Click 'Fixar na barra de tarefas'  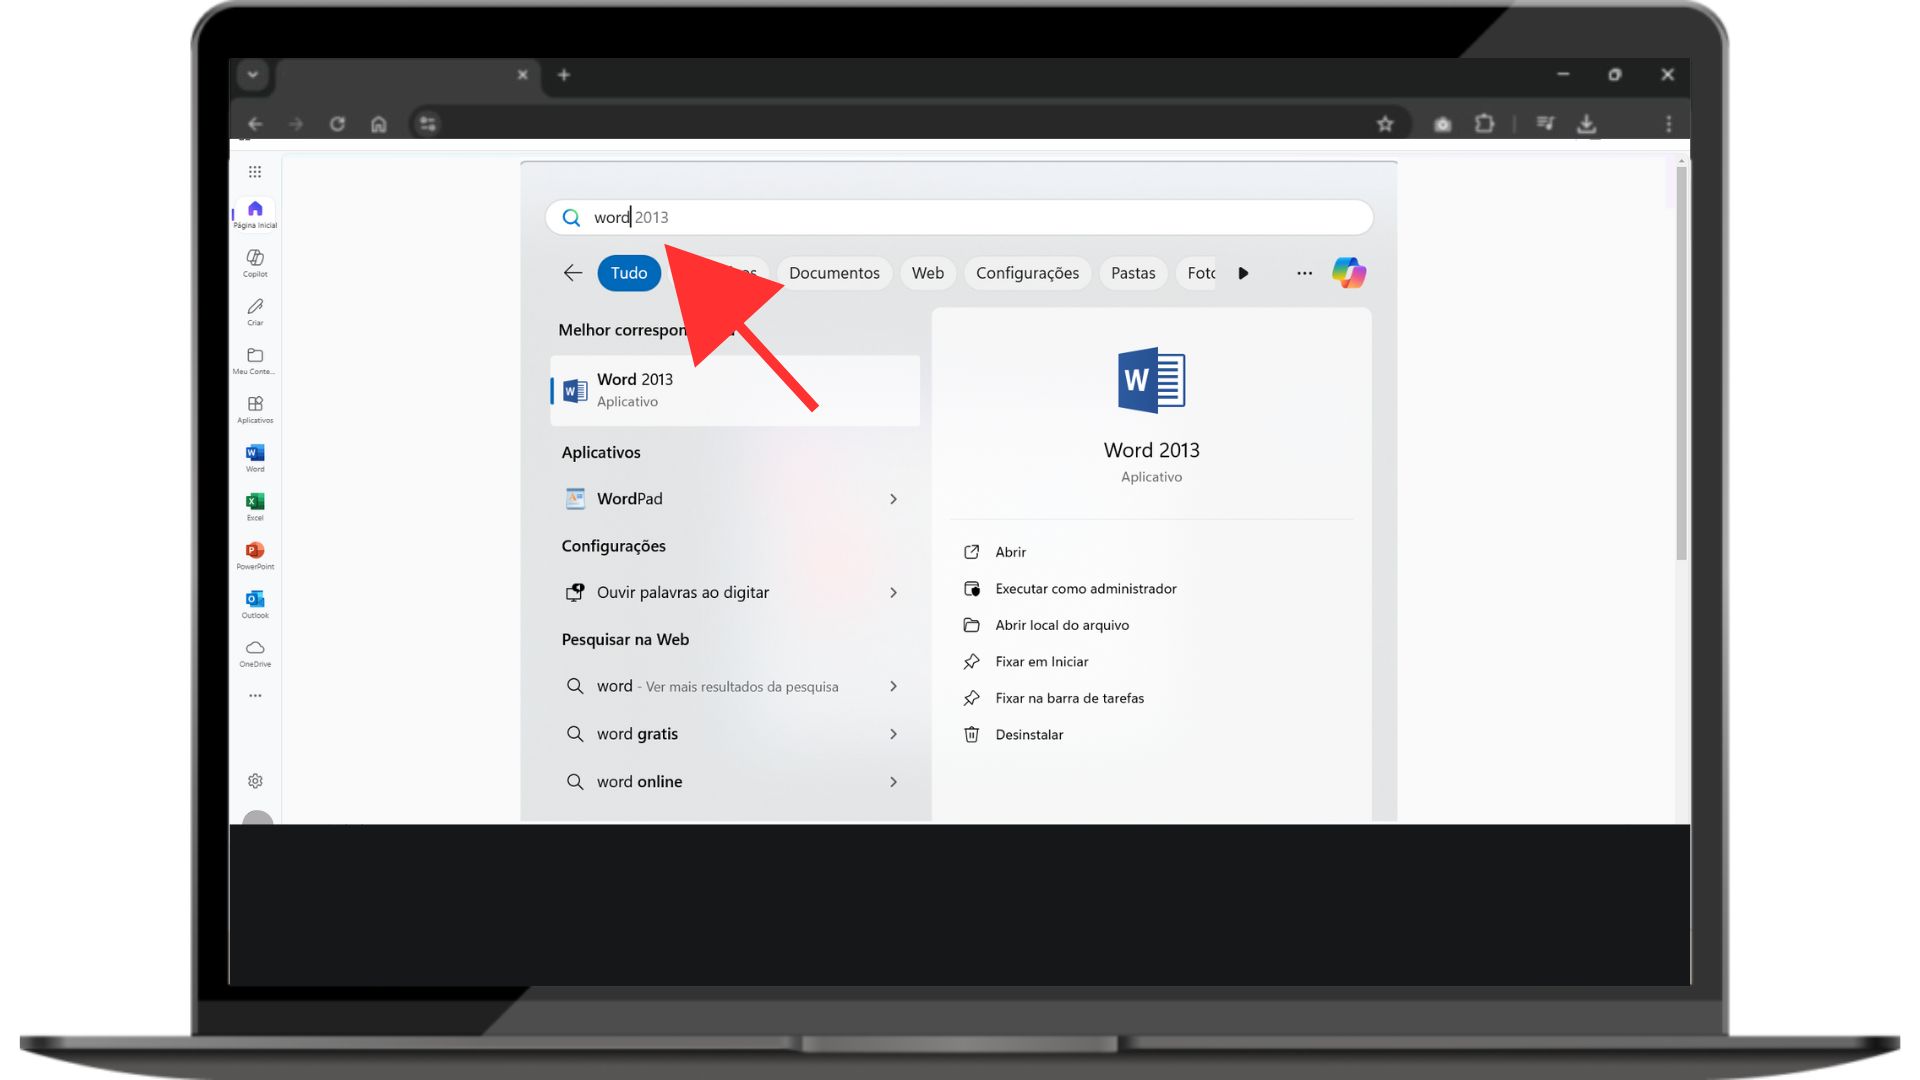click(x=1069, y=698)
